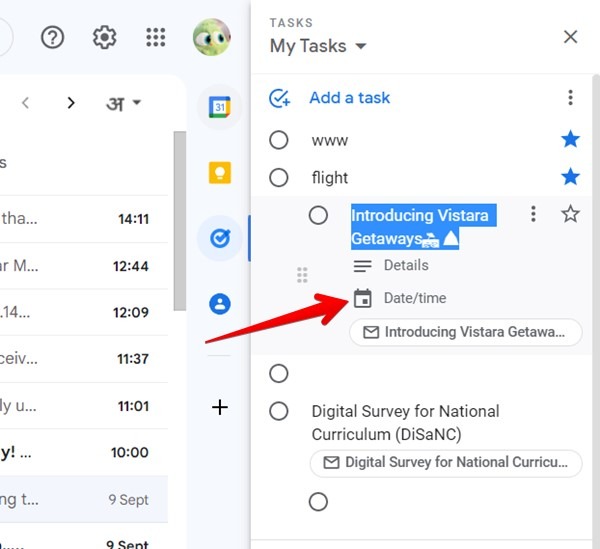
Task: Set Date/time for Vistara task
Action: 399,298
